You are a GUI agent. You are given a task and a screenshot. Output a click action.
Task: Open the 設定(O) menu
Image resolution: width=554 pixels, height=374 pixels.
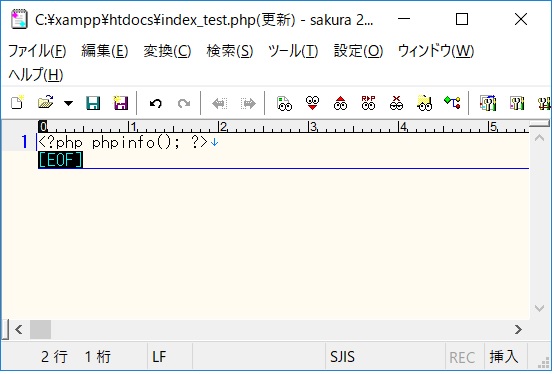358,51
